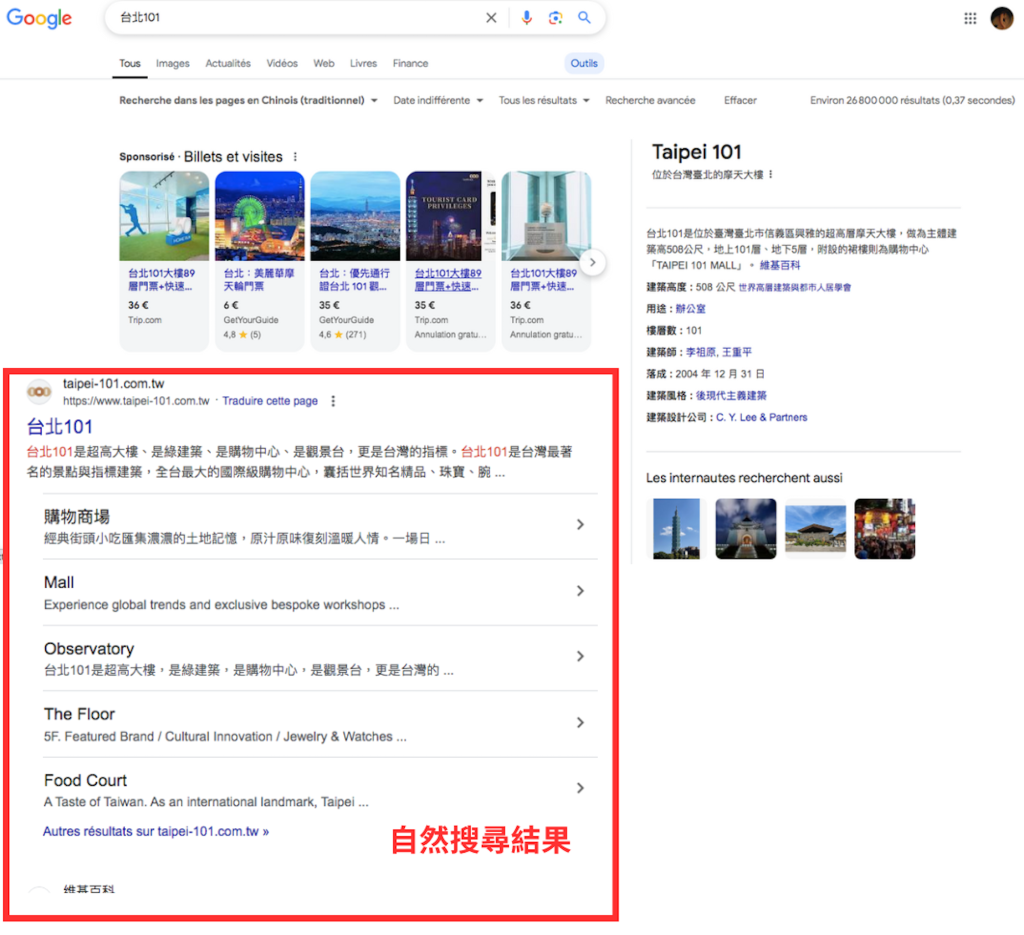Image resolution: width=1024 pixels, height=935 pixels.
Task: Clear the search box with the X icon
Action: point(491,18)
